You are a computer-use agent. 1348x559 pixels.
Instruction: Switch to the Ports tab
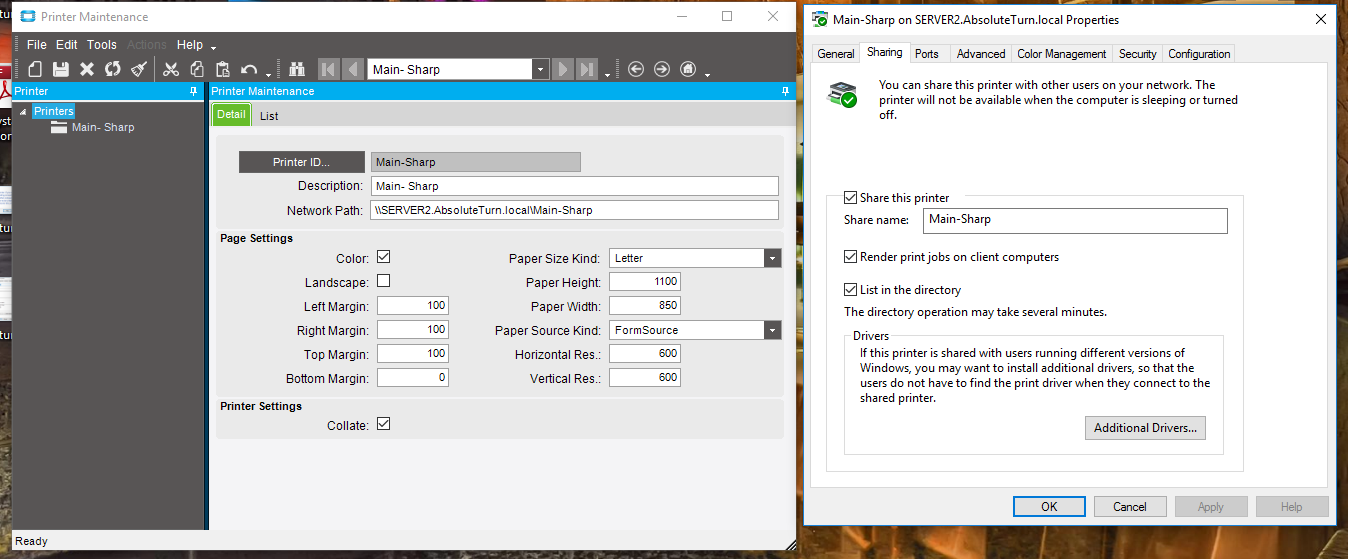tap(926, 54)
